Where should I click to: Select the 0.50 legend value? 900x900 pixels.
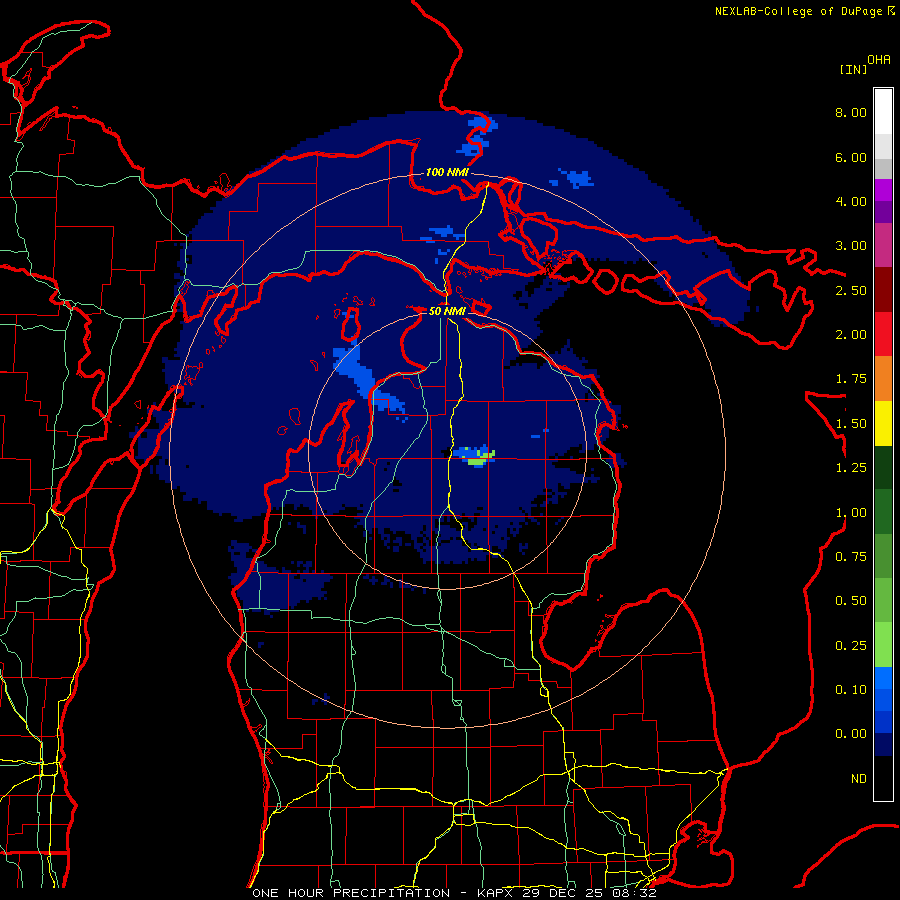click(851, 601)
